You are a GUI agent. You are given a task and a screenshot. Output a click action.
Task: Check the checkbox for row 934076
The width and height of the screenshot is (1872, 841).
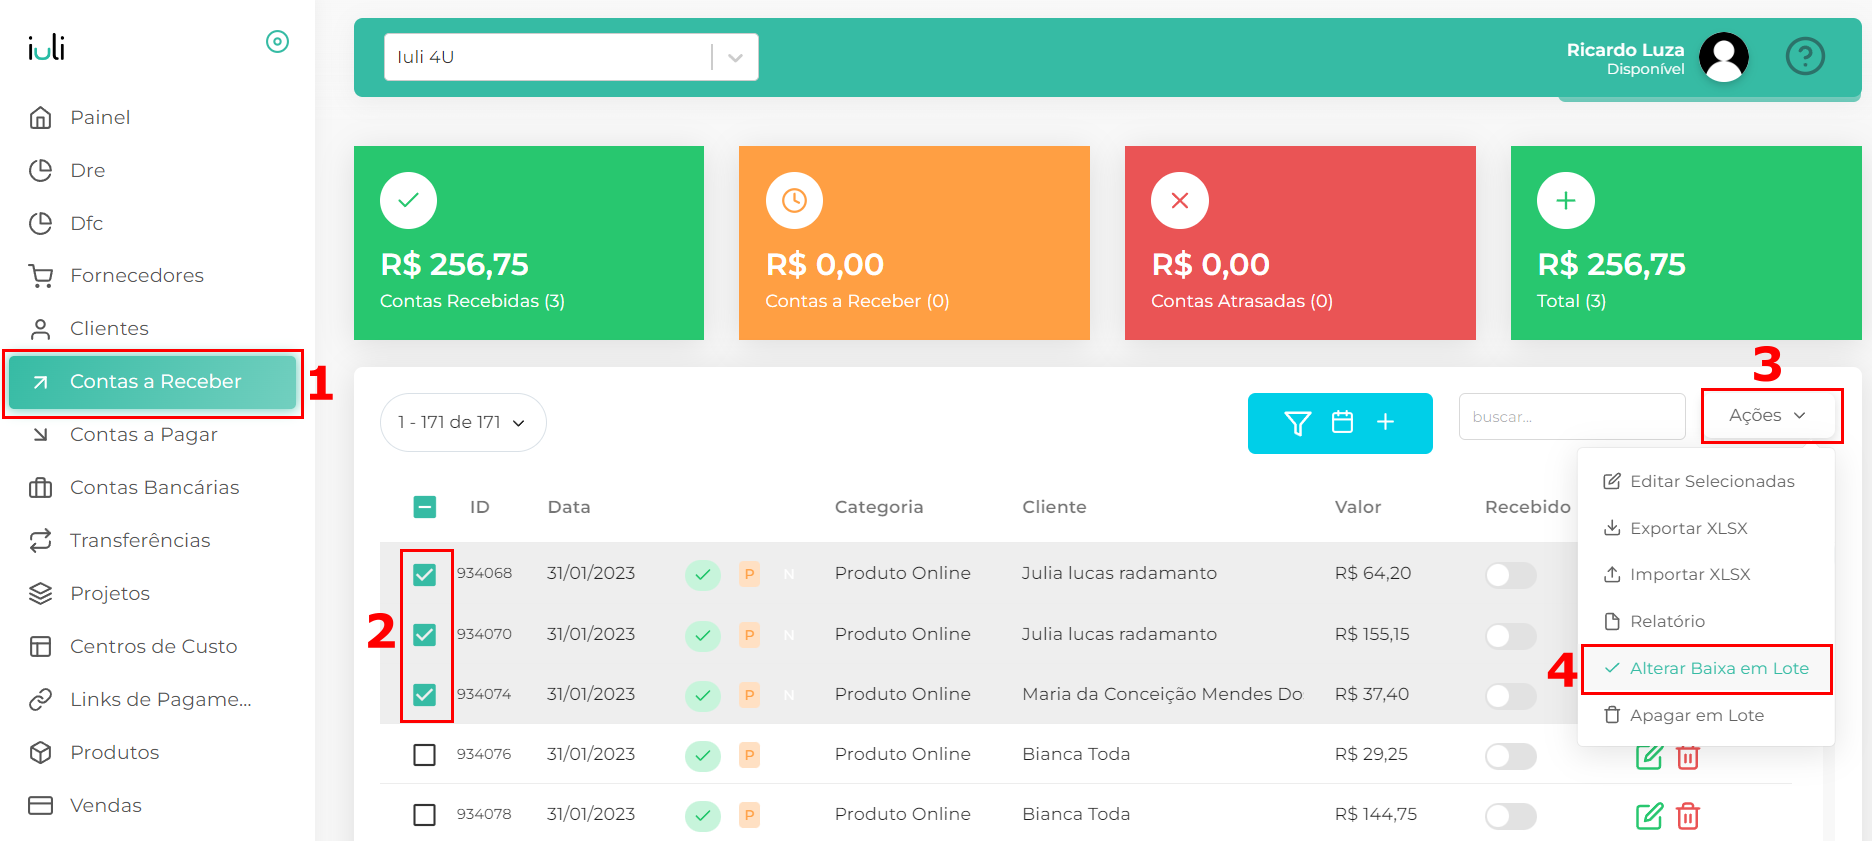(x=425, y=755)
